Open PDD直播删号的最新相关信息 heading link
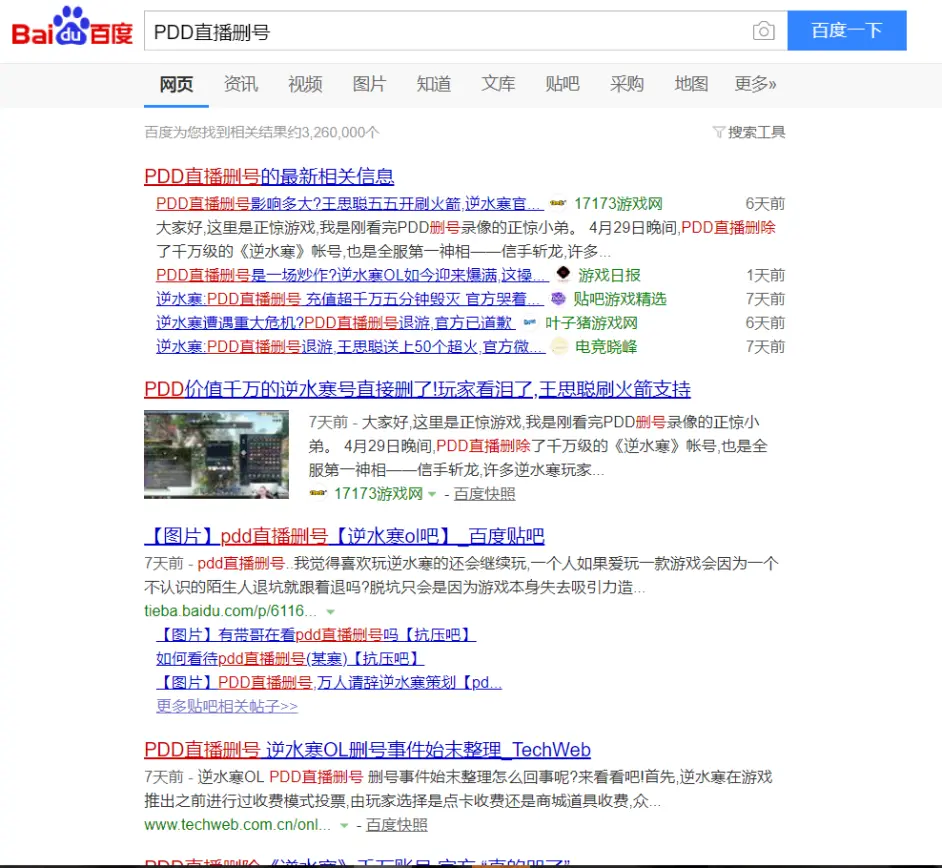The image size is (942, 868). point(269,176)
